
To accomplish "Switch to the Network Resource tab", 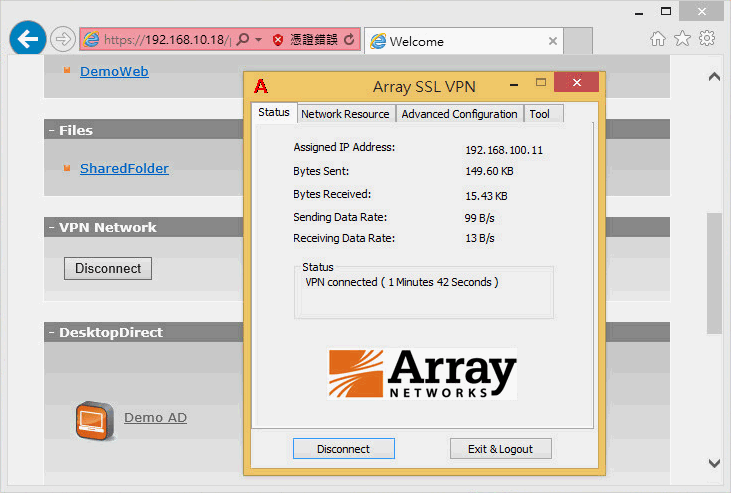I will pos(345,114).
